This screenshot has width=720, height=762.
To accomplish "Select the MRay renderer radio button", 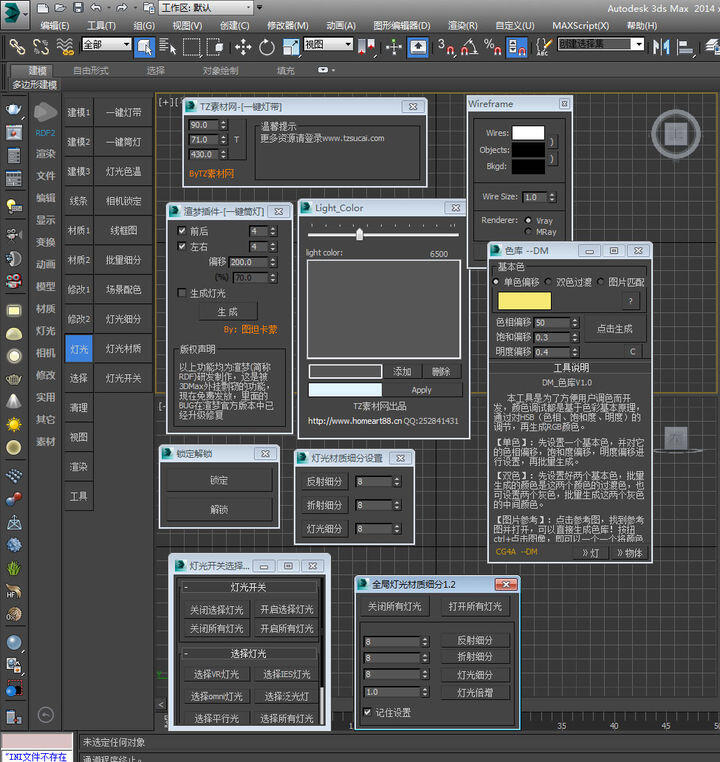I will point(528,232).
